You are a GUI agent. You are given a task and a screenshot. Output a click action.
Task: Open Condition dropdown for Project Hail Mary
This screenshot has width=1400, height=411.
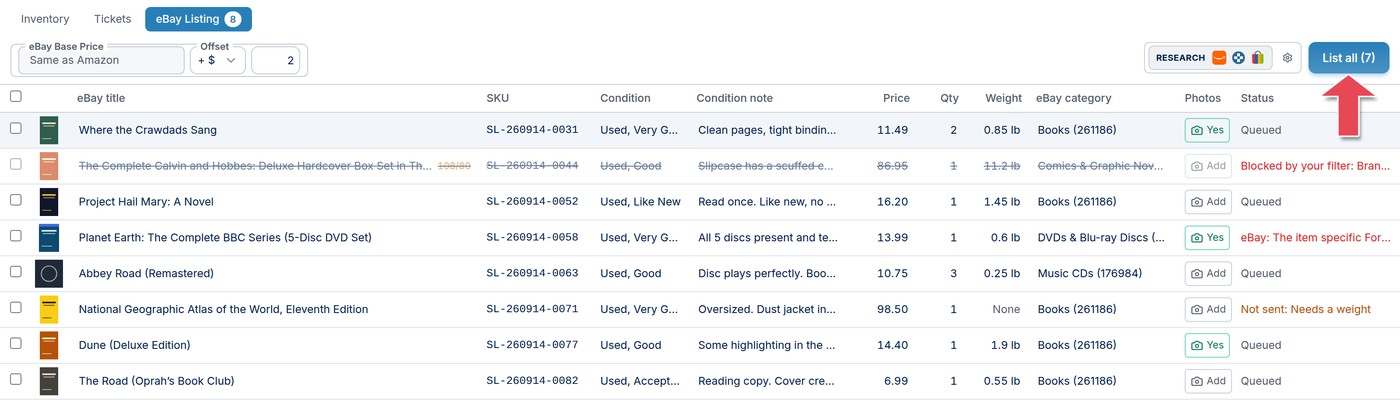(x=640, y=202)
